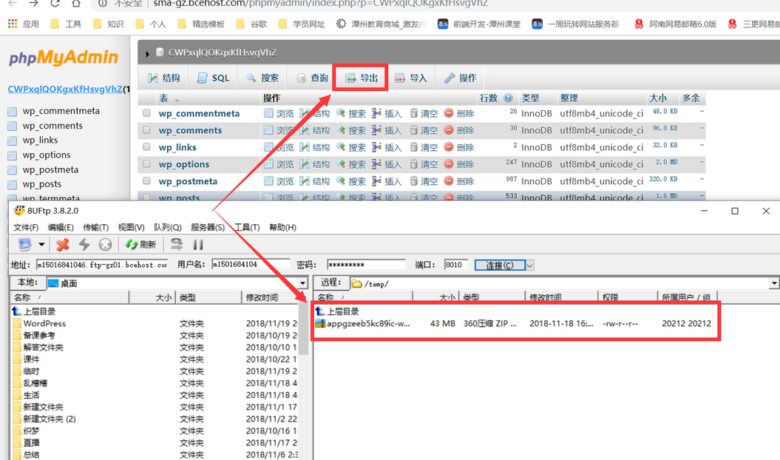Click the pause icon in 8UFtp toolbar
This screenshot has width=780, height=460.
point(198,244)
